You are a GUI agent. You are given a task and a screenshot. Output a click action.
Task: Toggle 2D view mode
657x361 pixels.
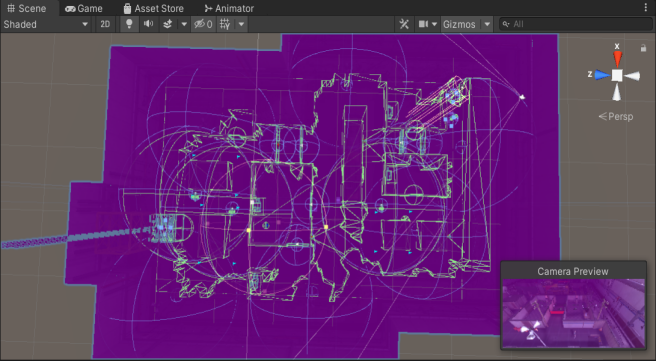[x=105, y=24]
